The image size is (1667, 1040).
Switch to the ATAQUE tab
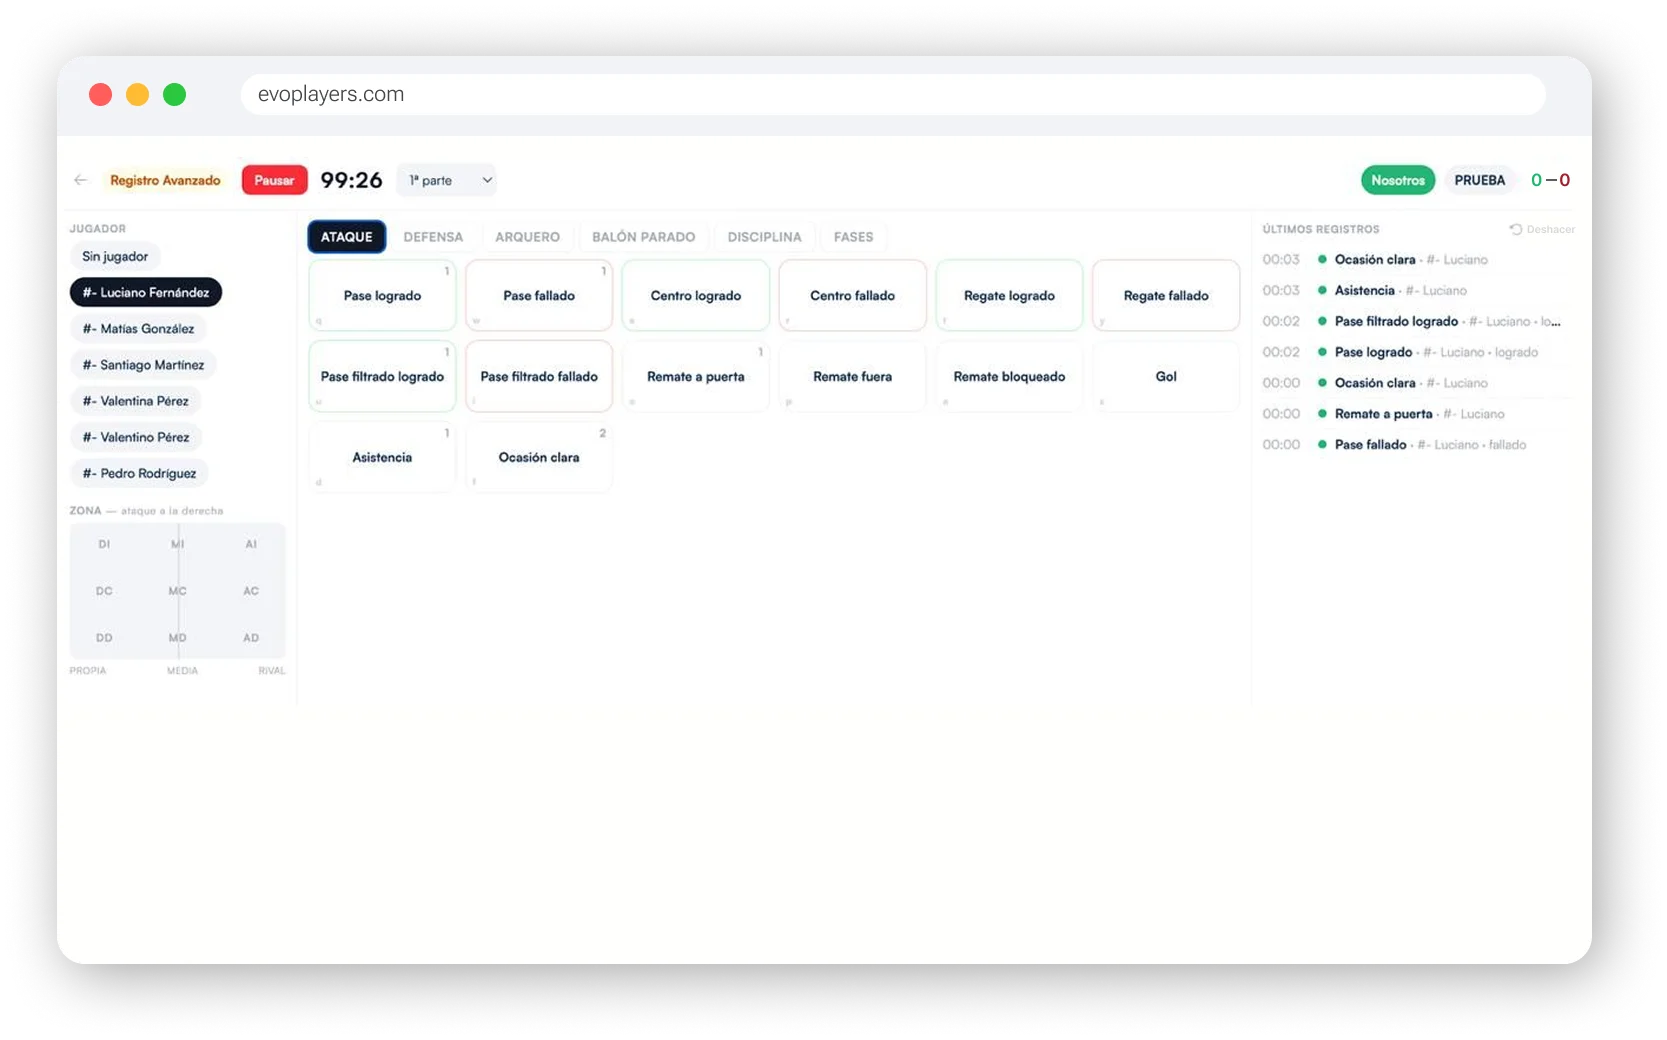click(346, 237)
